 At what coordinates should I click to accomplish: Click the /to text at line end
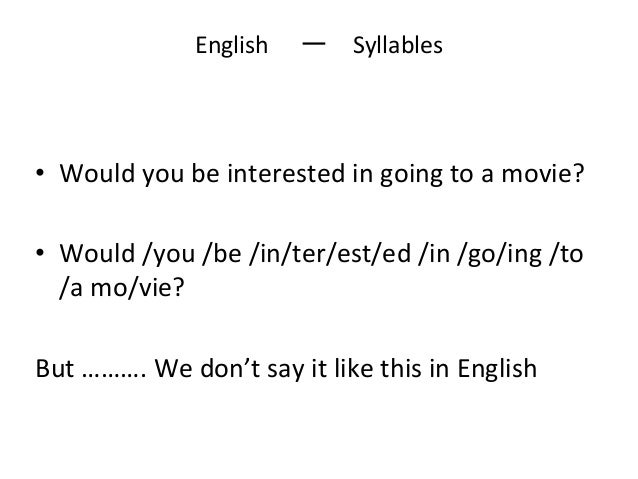point(566,254)
